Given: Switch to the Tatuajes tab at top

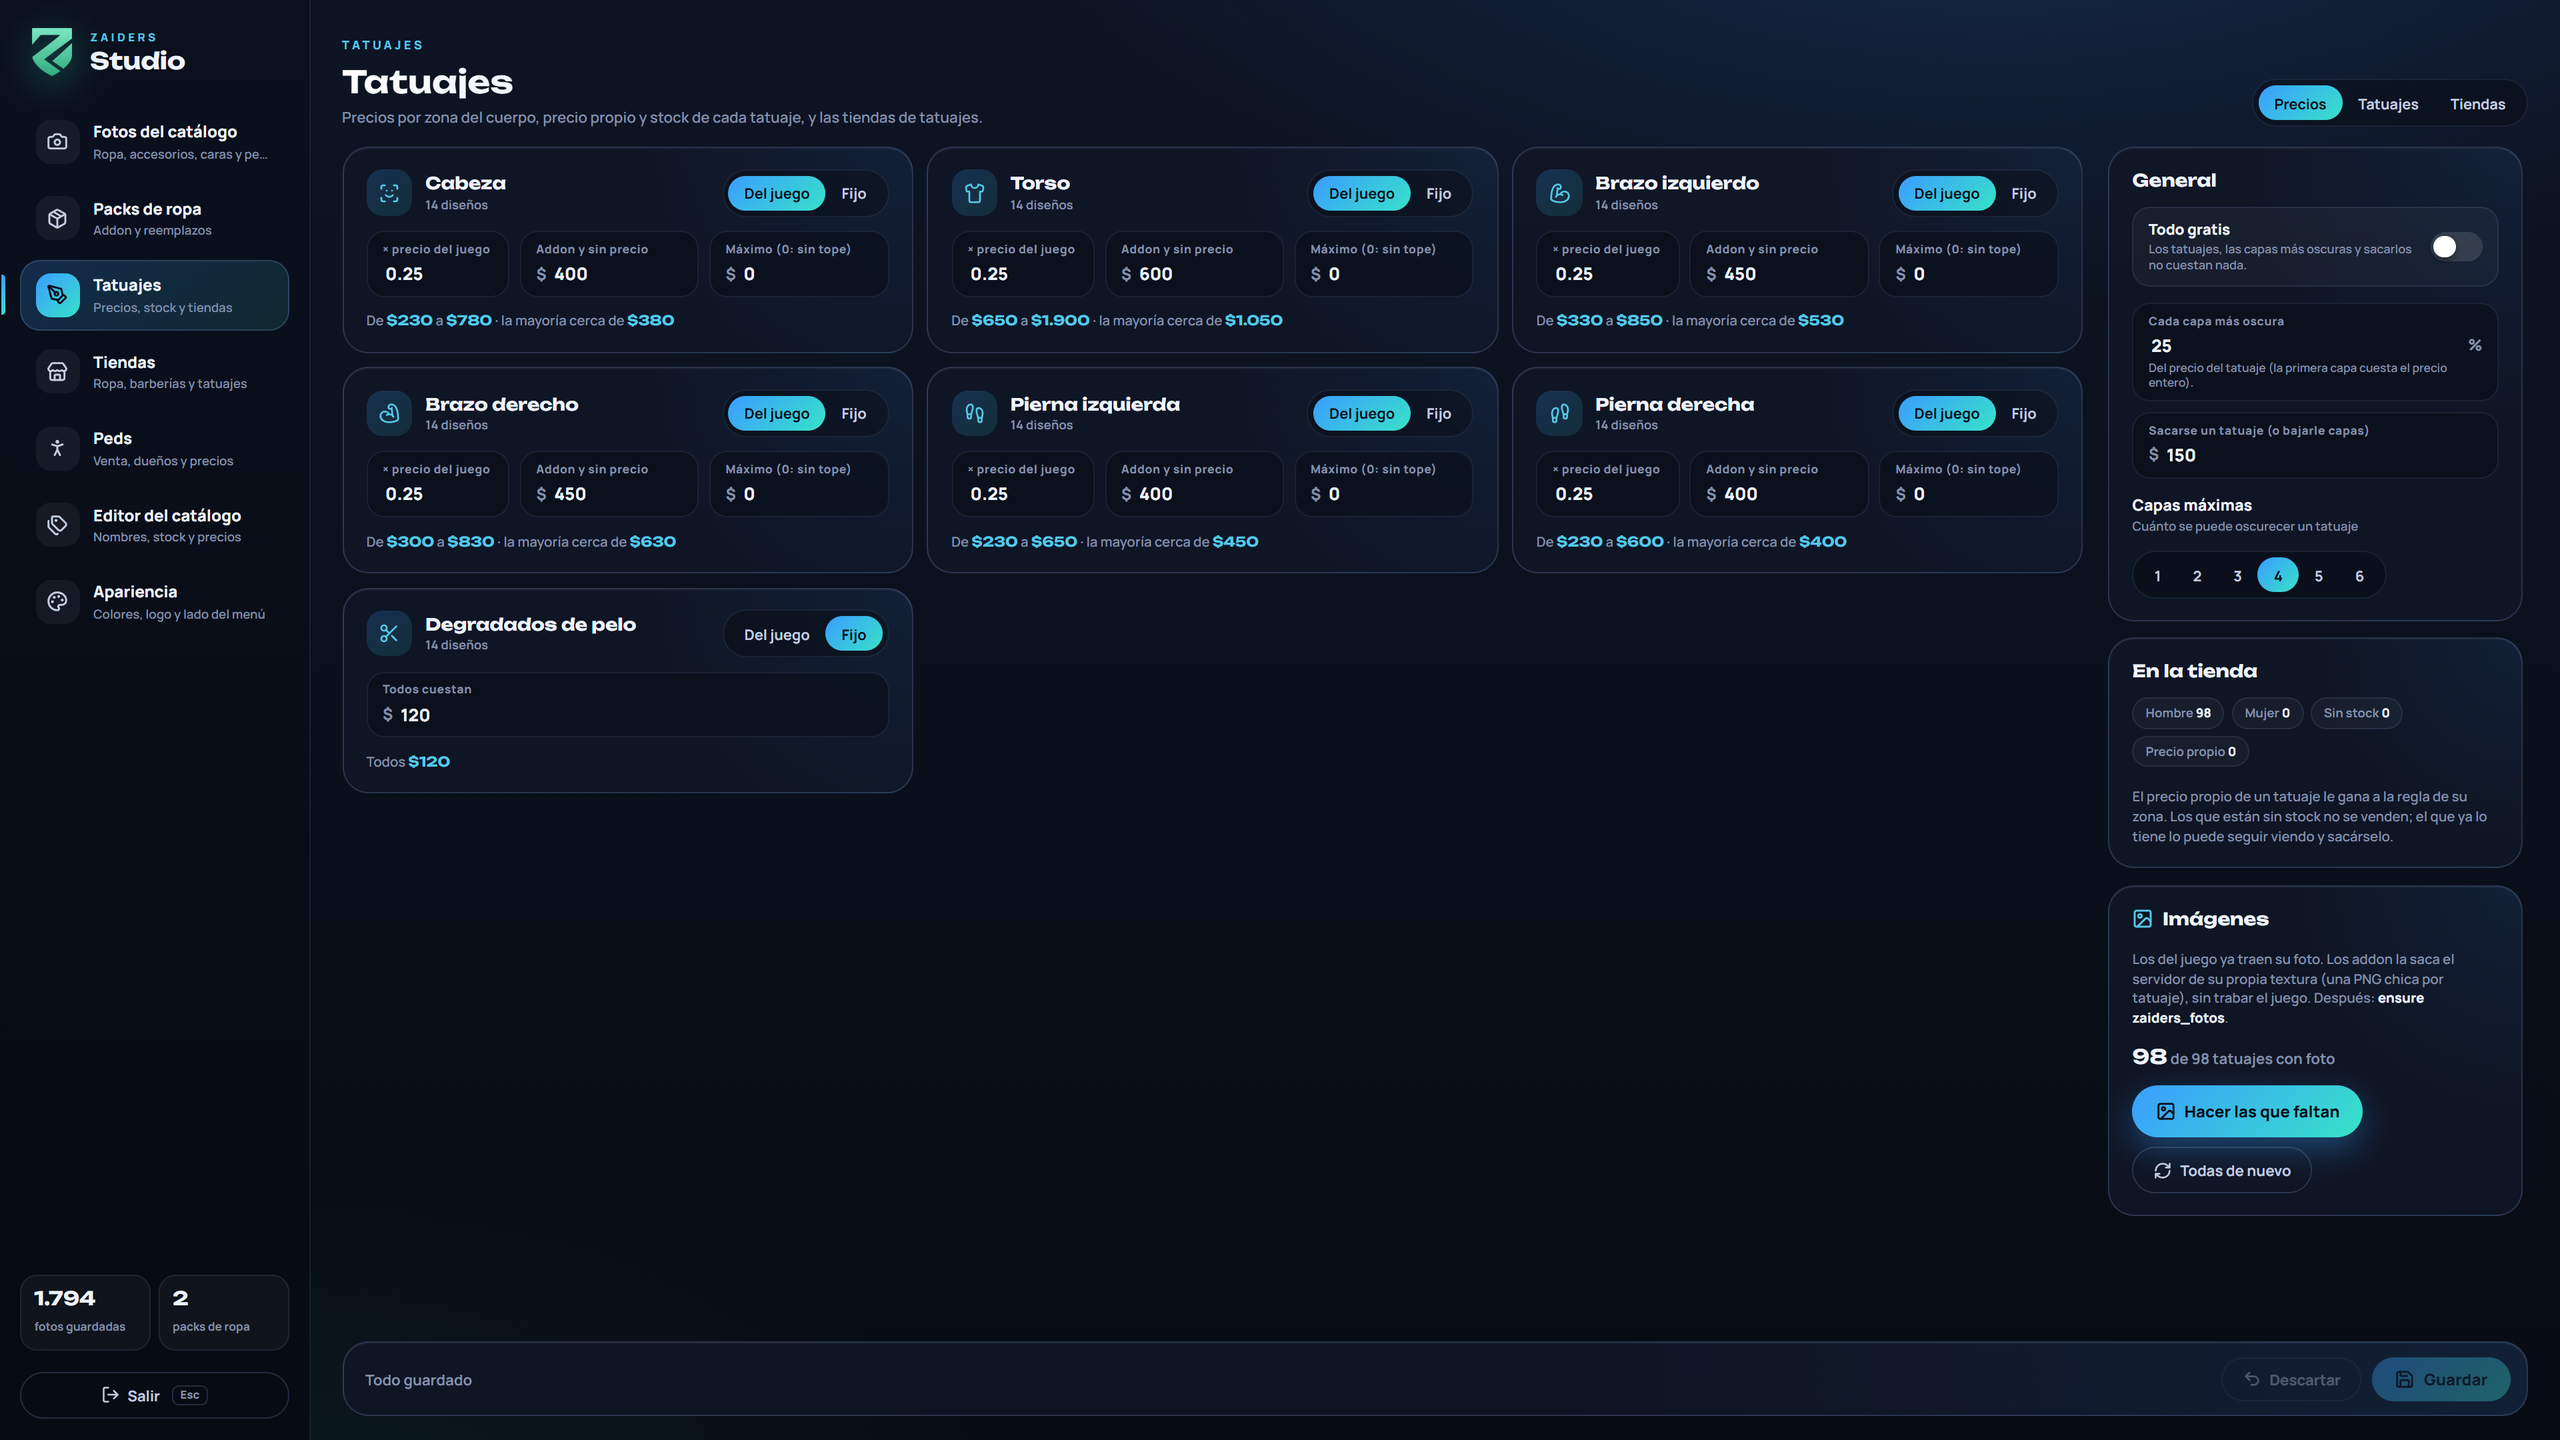Looking at the screenshot, I should [x=2387, y=104].
